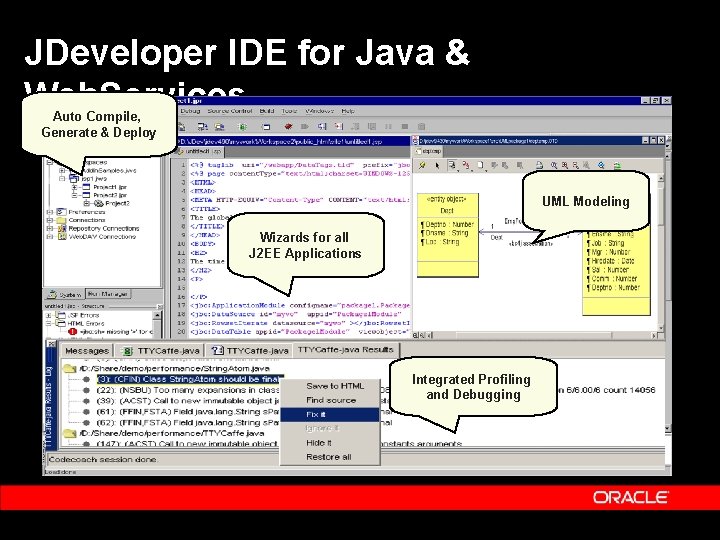Click the jsp1.jws workspace icon
Screen dimensions: 720x540
(74, 179)
